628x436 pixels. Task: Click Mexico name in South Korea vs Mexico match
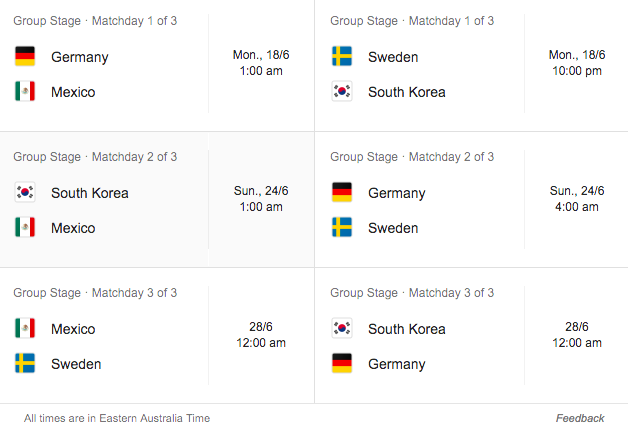tap(73, 228)
